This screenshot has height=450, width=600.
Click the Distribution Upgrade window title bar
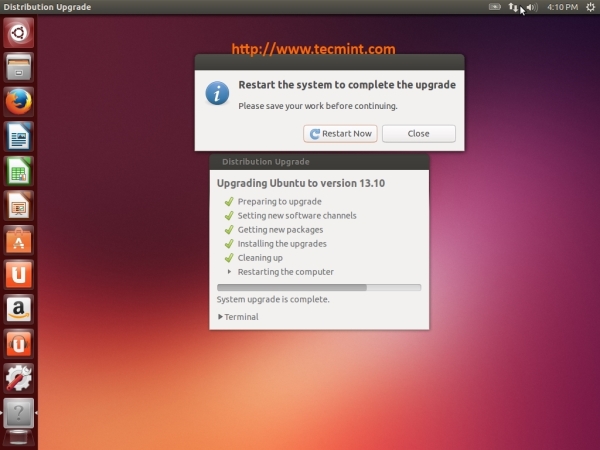(x=319, y=162)
